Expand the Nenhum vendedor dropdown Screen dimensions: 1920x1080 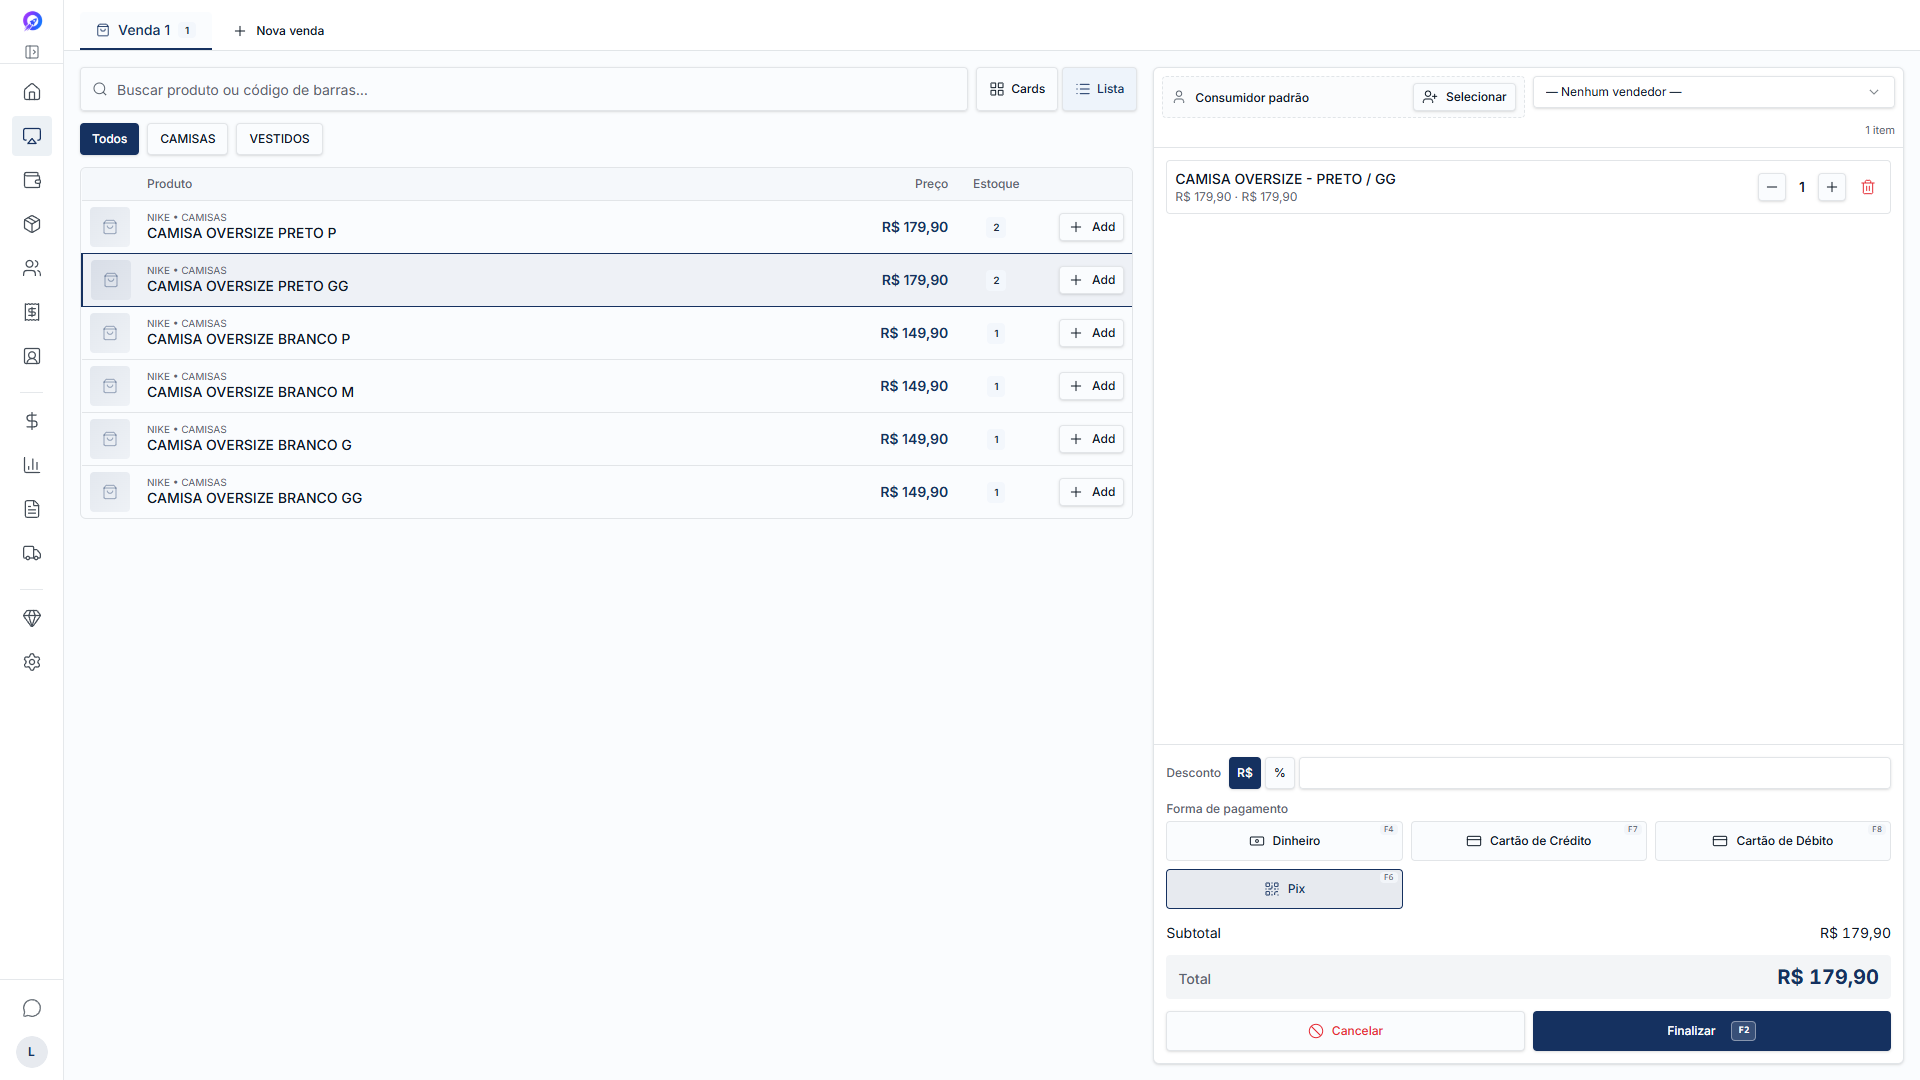pos(1714,92)
